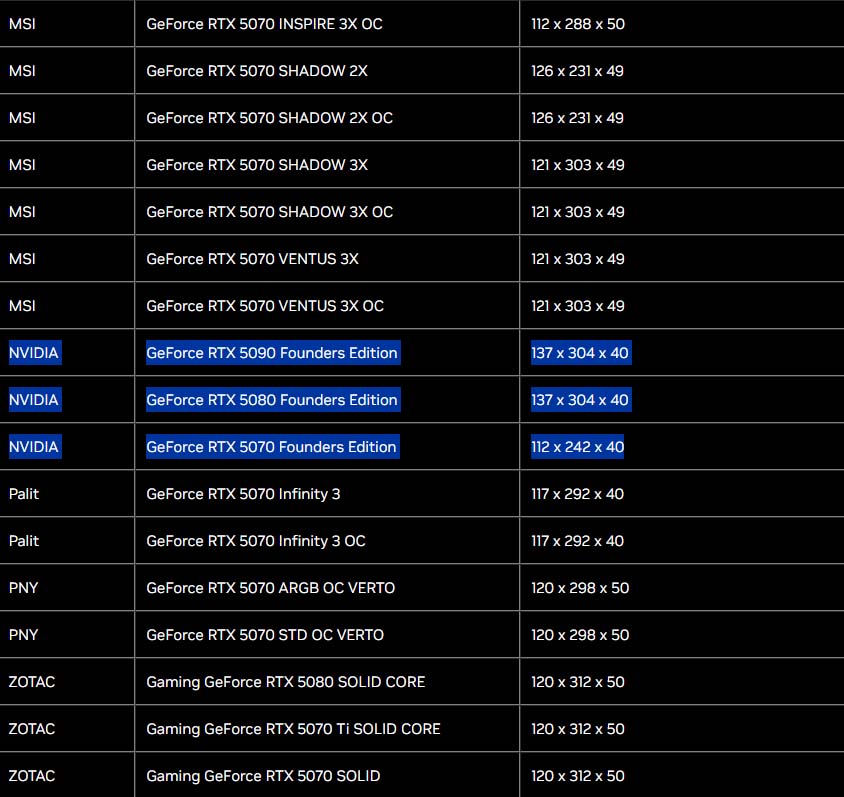Click highlighted 'GeForce RTX 5090 Founders Edition'

(273, 352)
